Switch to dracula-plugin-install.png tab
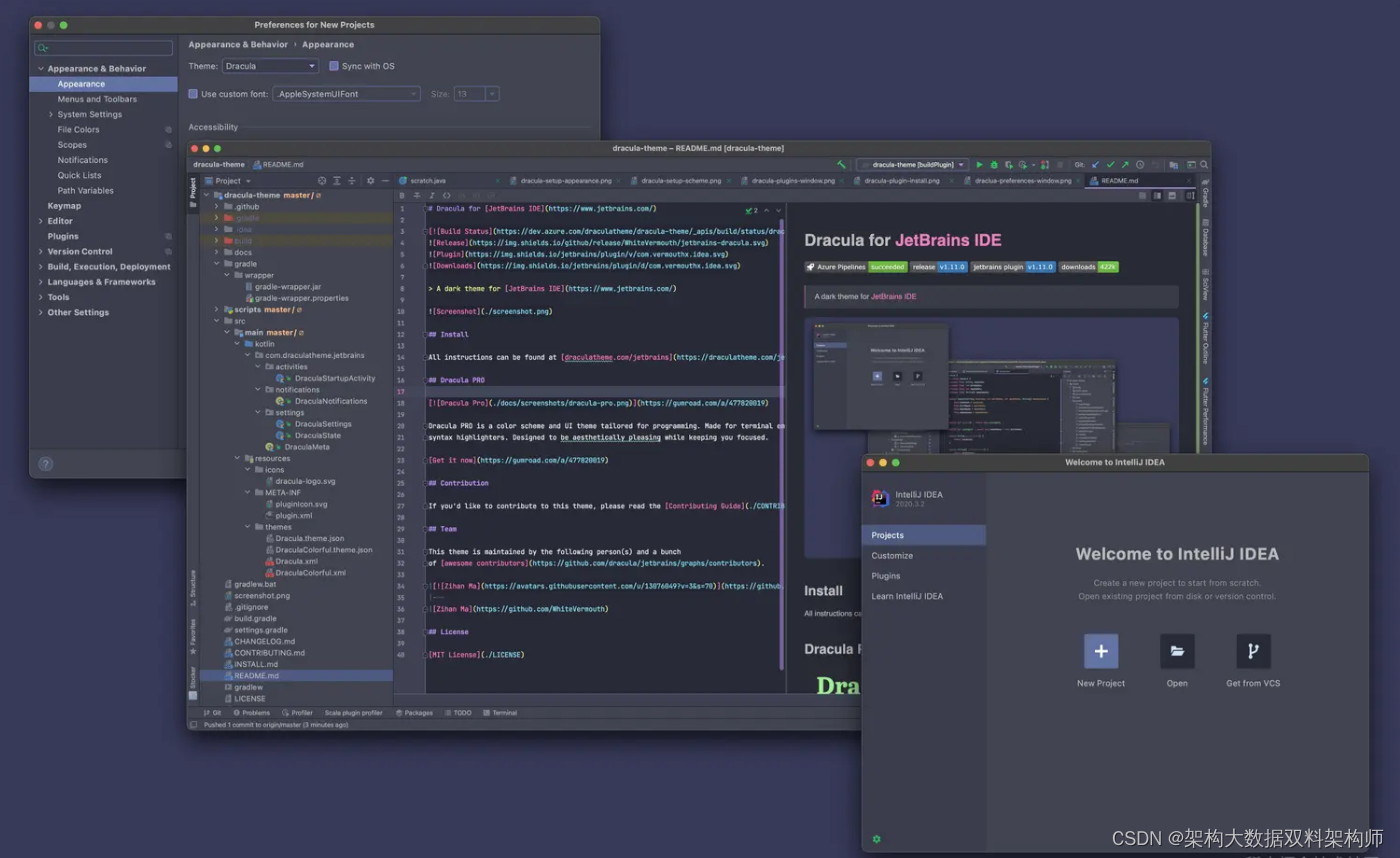Screen dimensions: 1400x858 click(901, 181)
